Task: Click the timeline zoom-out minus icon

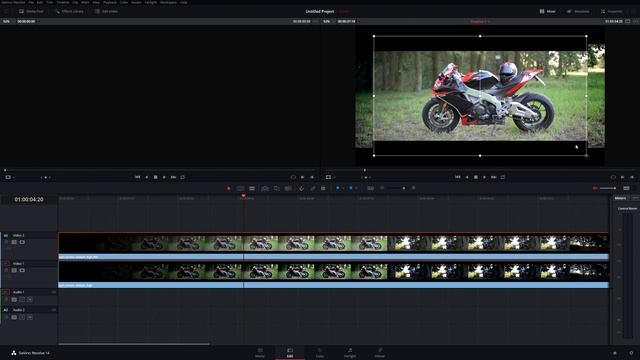Action: tap(382, 188)
